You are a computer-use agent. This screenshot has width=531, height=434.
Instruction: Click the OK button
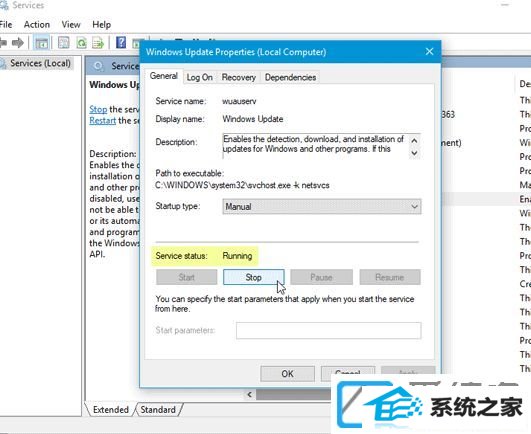coord(287,374)
